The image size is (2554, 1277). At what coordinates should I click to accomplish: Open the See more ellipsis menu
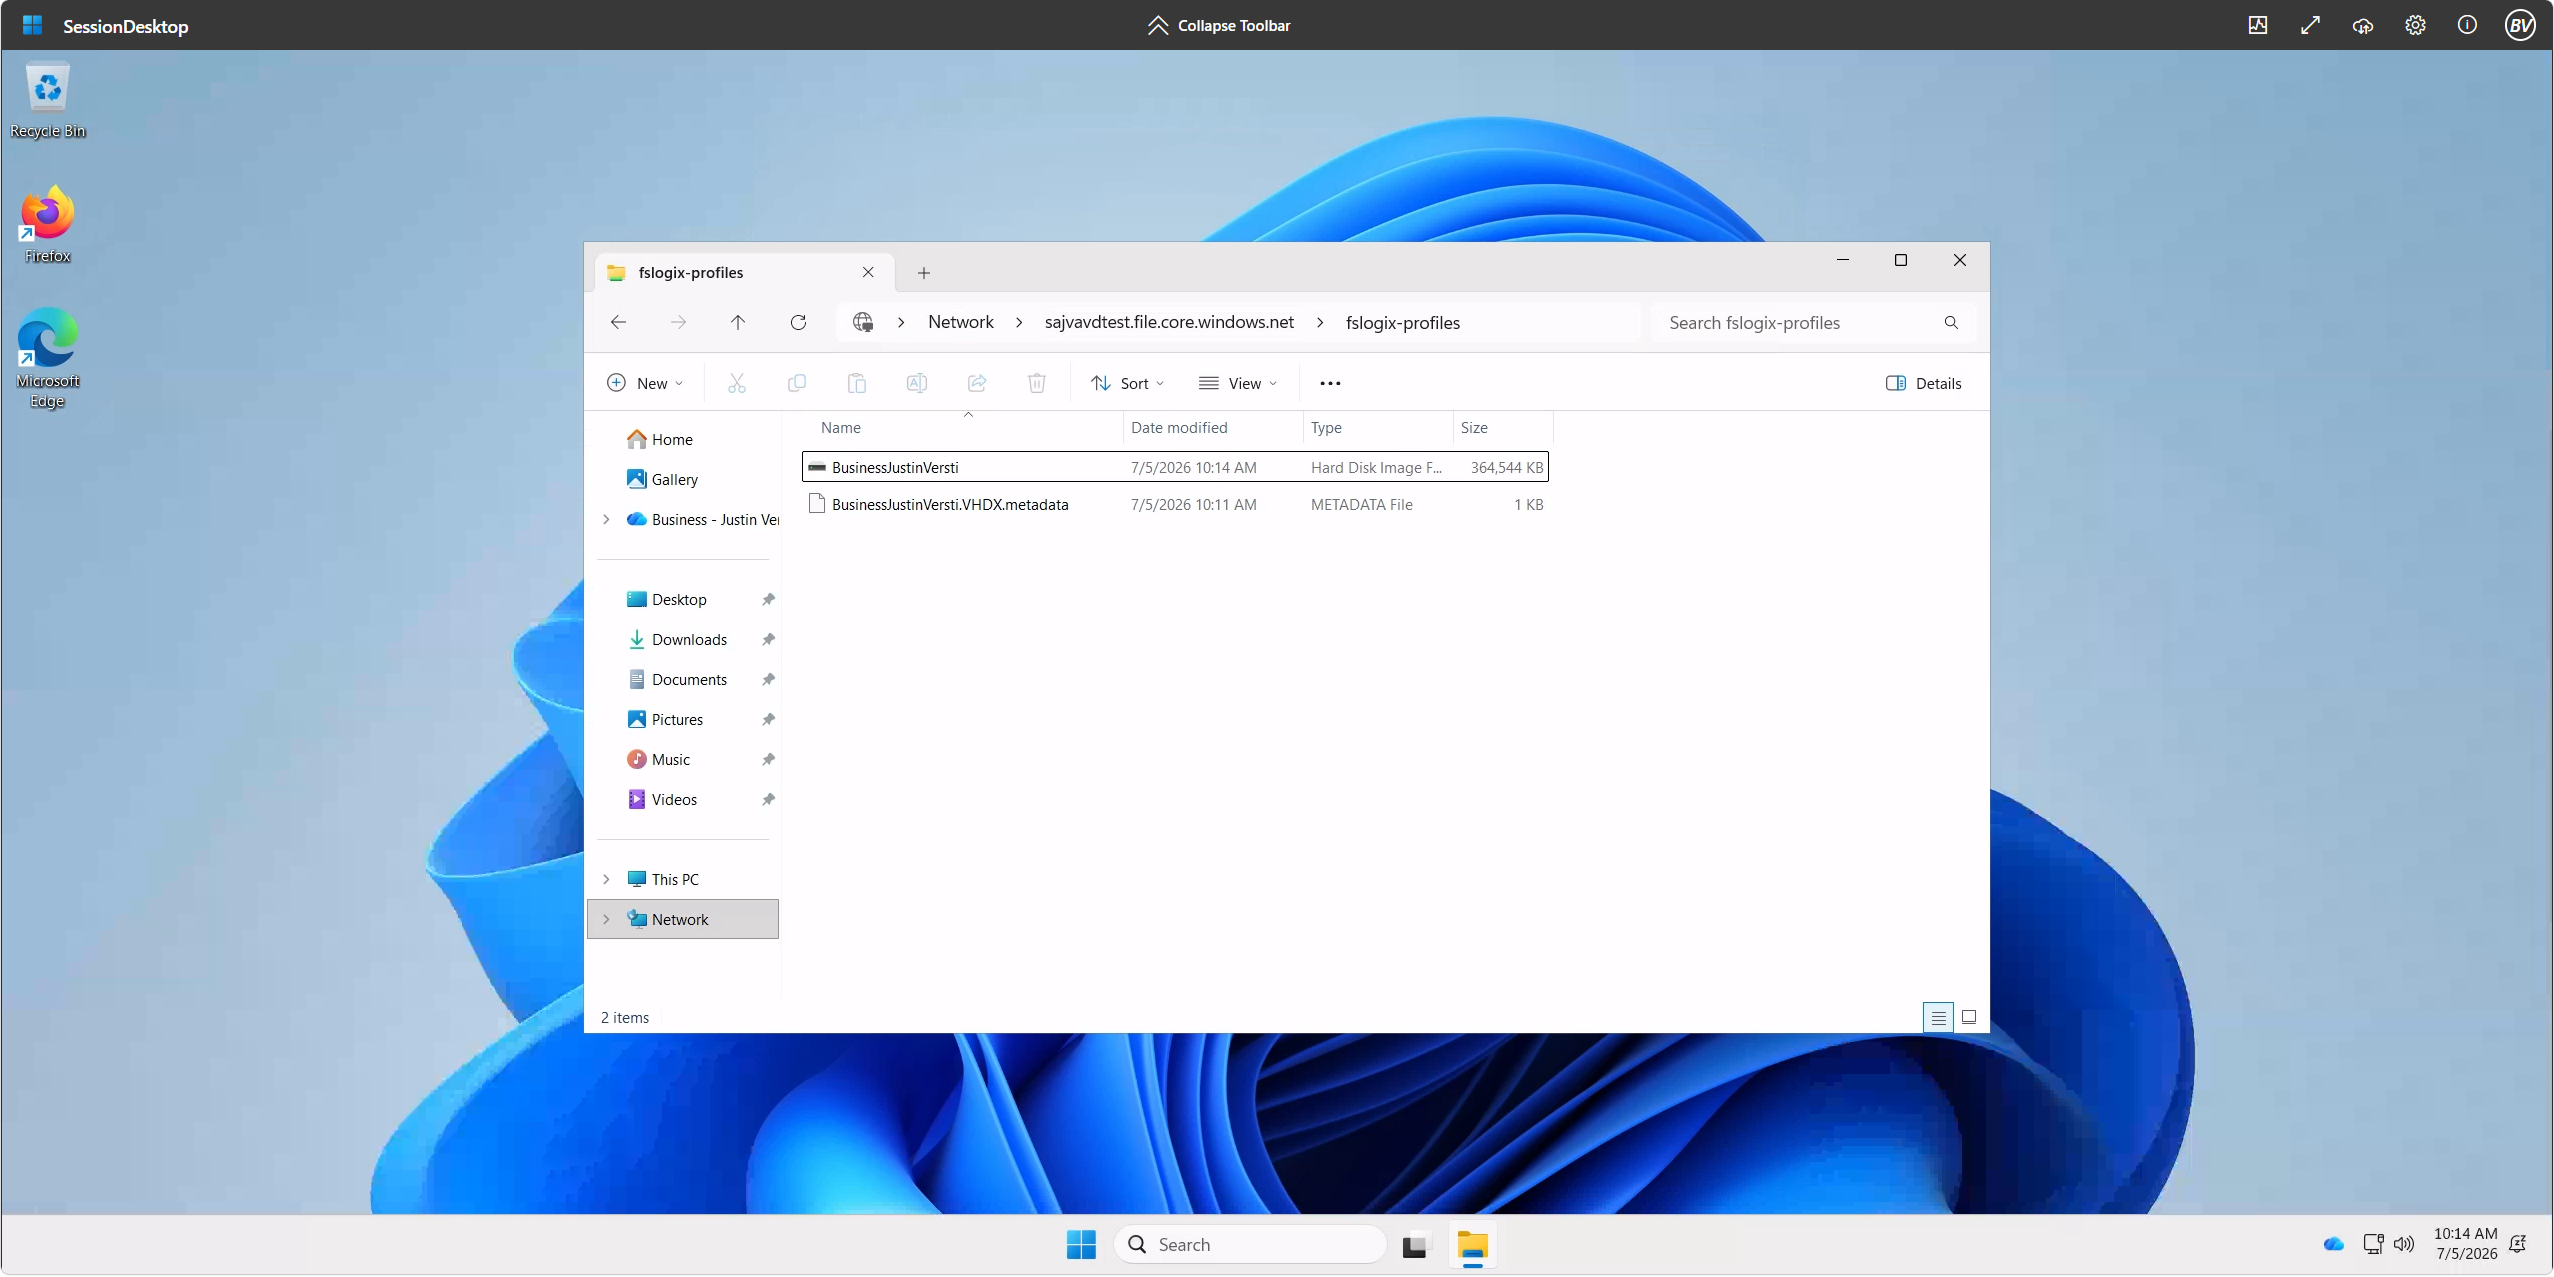click(x=1330, y=384)
